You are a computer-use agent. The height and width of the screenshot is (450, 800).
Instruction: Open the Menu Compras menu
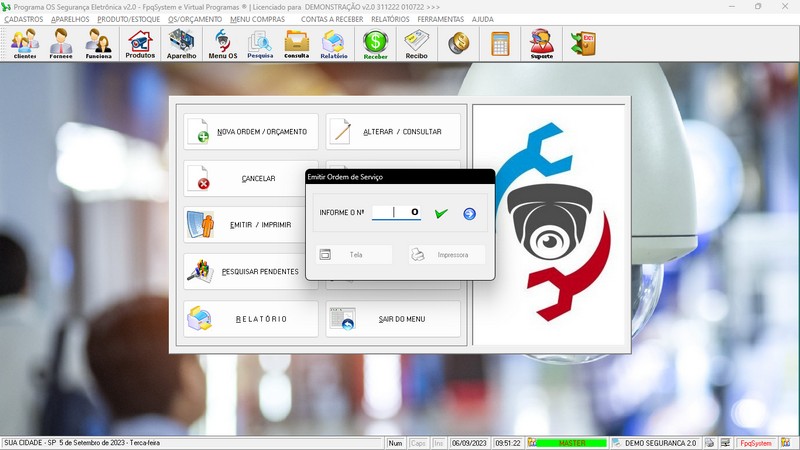point(257,19)
